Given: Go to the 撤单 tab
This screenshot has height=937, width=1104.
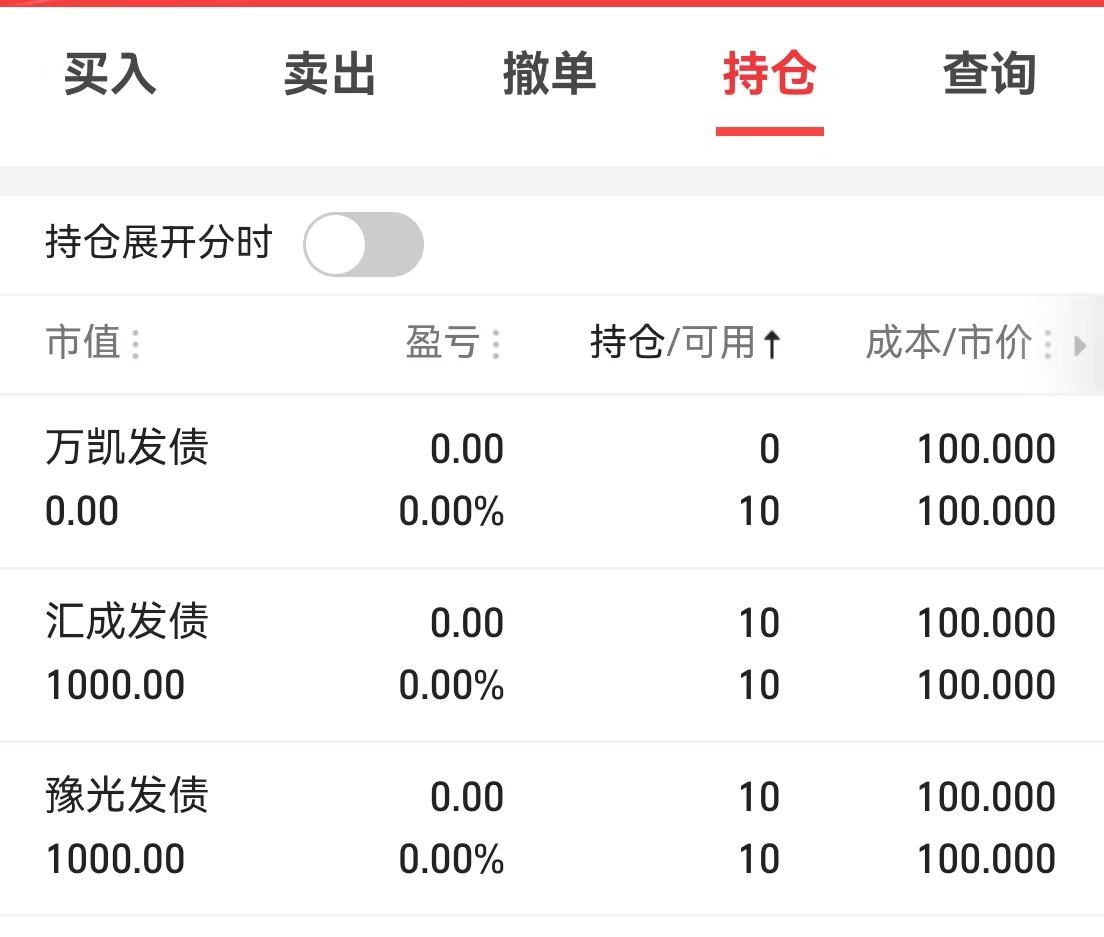Looking at the screenshot, I should [x=549, y=75].
